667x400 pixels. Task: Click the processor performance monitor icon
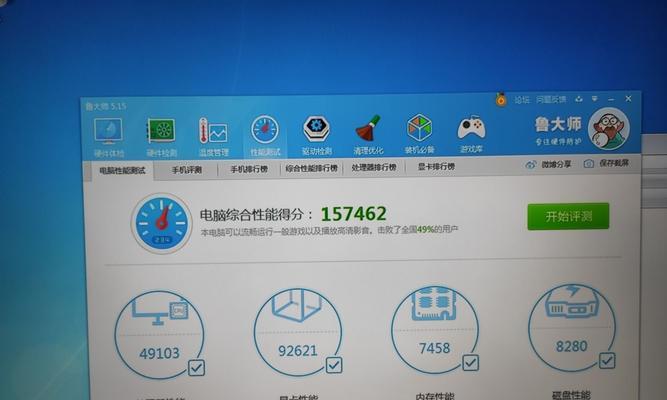160,311
